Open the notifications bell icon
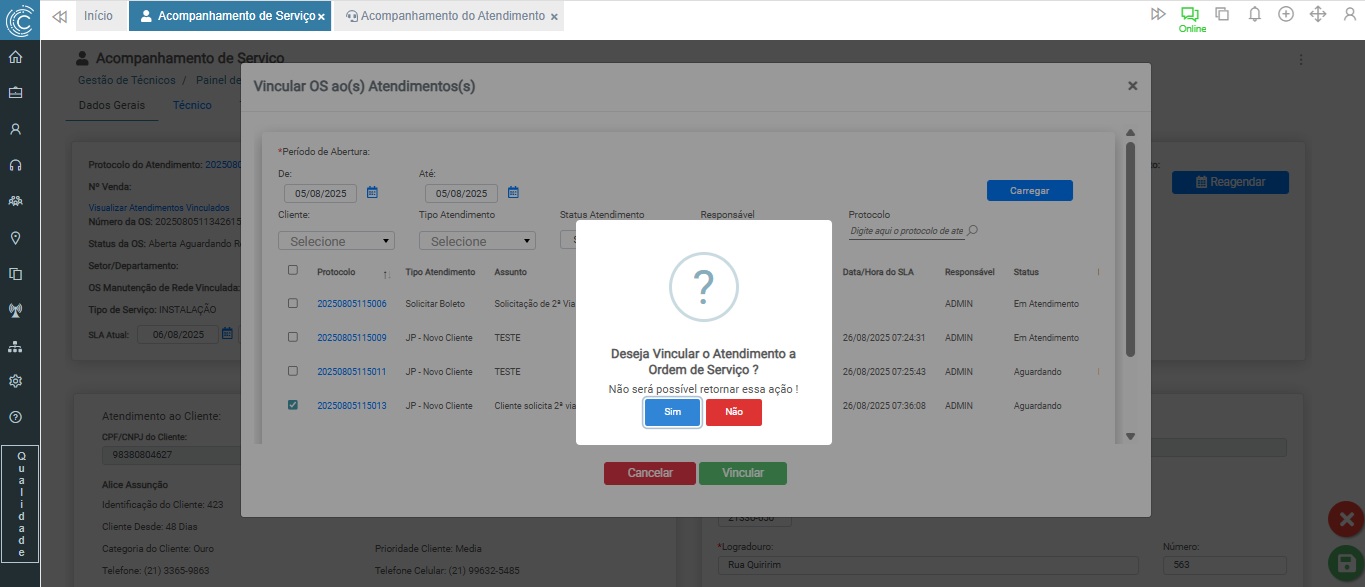This screenshot has height=587, width=1365. tap(1254, 14)
